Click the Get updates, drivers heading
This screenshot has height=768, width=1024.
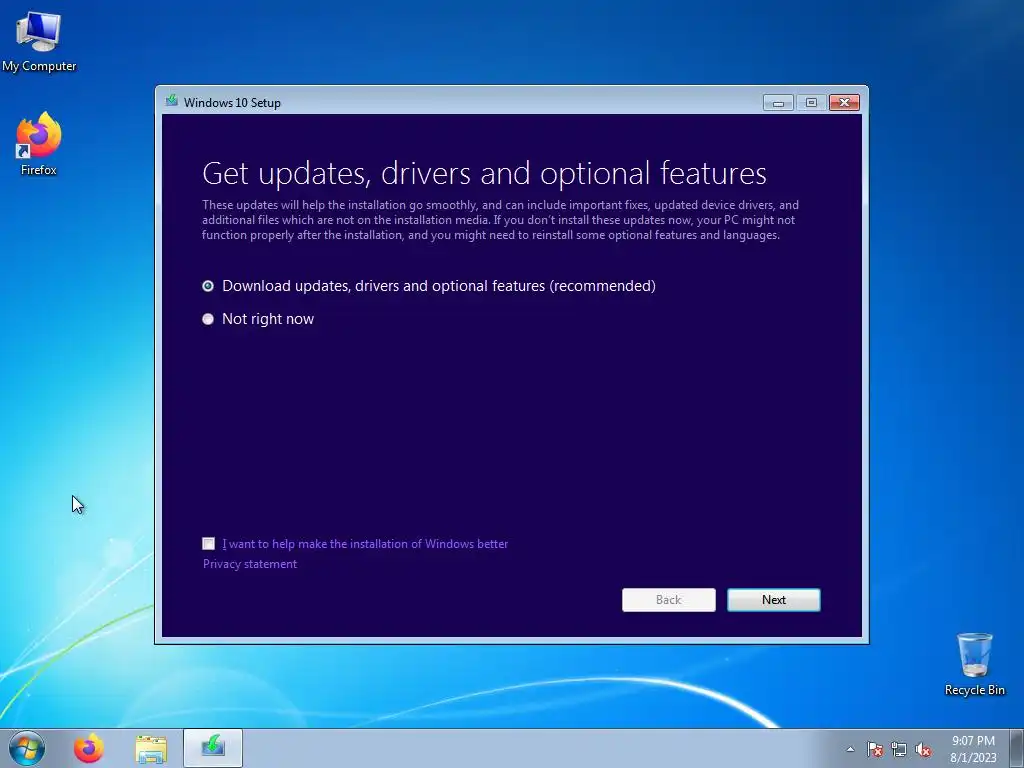(x=484, y=173)
